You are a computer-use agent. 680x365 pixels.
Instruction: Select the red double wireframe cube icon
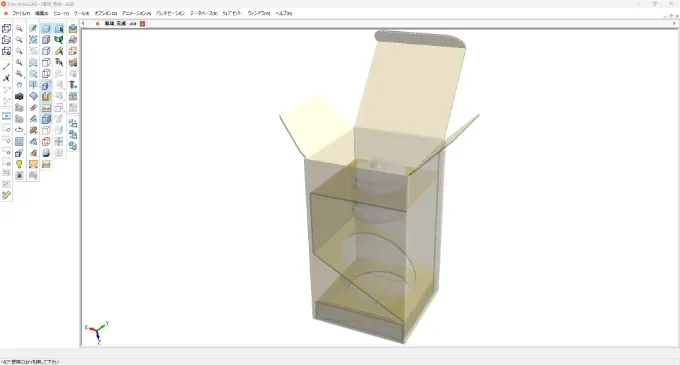(46, 141)
